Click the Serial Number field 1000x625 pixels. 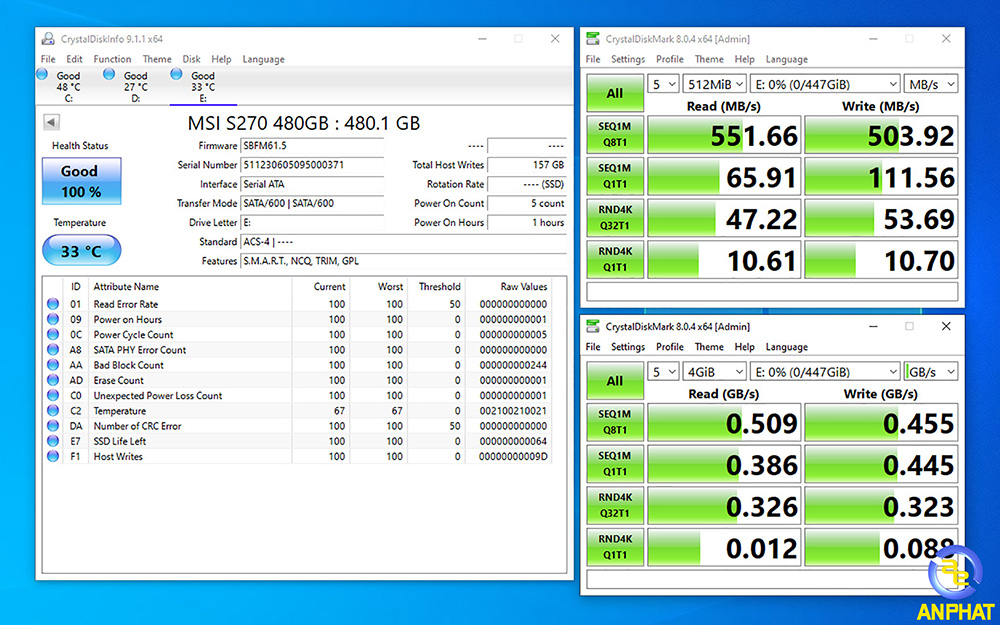pos(312,165)
